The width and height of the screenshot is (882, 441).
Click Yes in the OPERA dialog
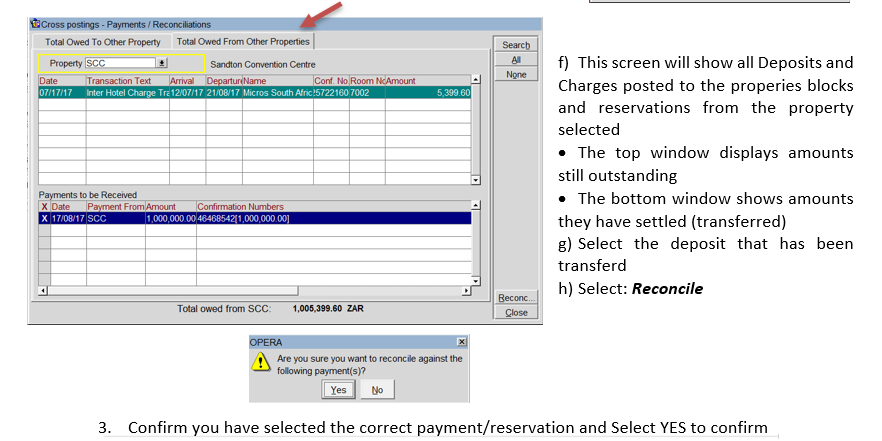338,390
